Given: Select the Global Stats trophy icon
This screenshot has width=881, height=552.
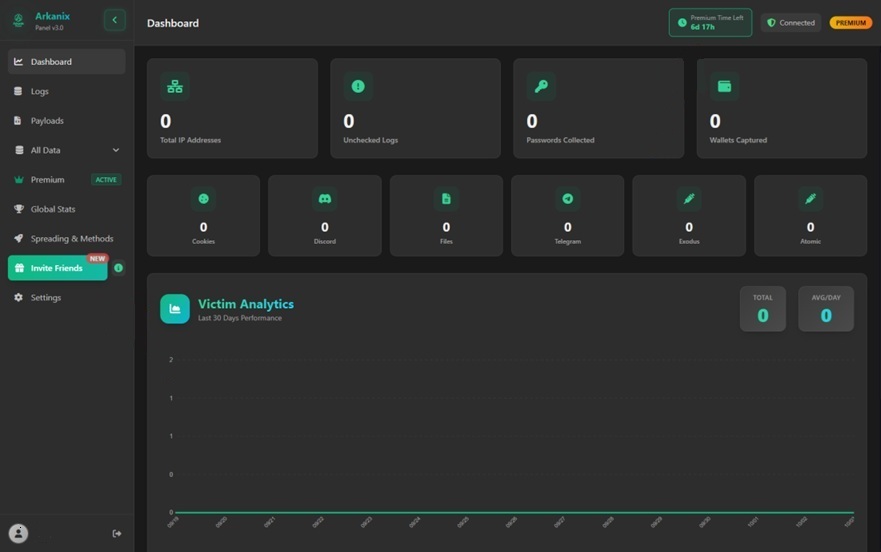Looking at the screenshot, I should [x=18, y=209].
